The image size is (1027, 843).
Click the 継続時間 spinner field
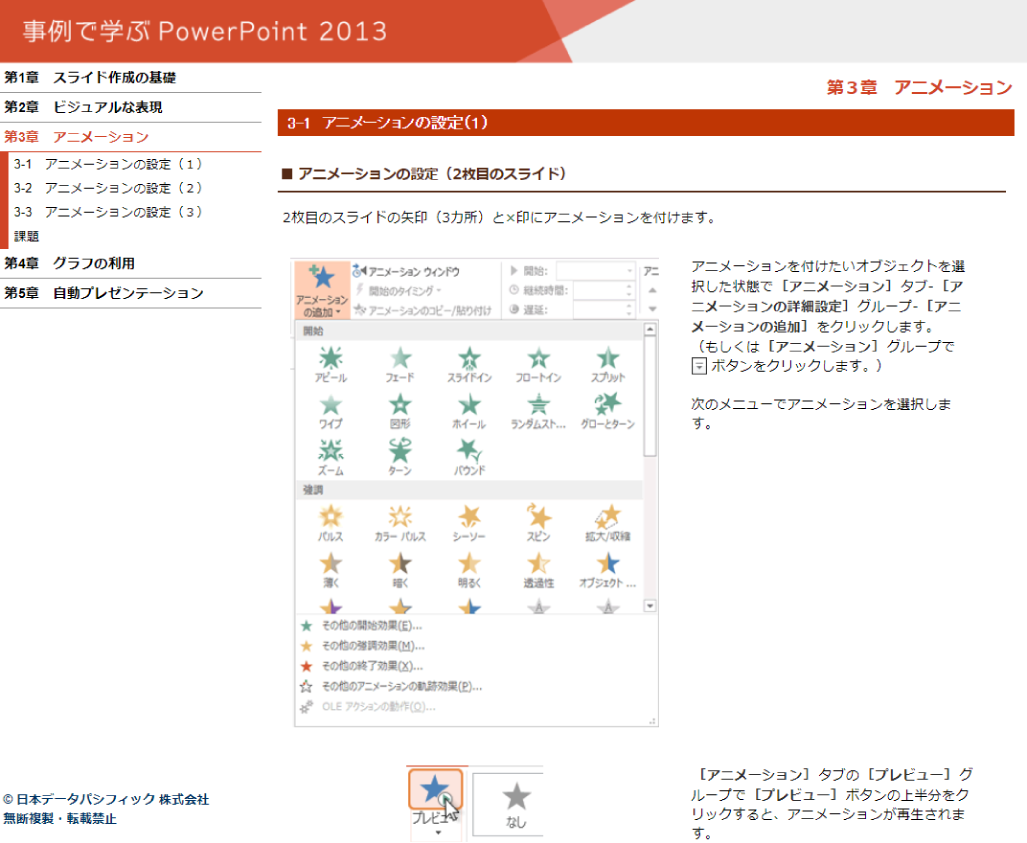pyautogui.click(x=603, y=290)
